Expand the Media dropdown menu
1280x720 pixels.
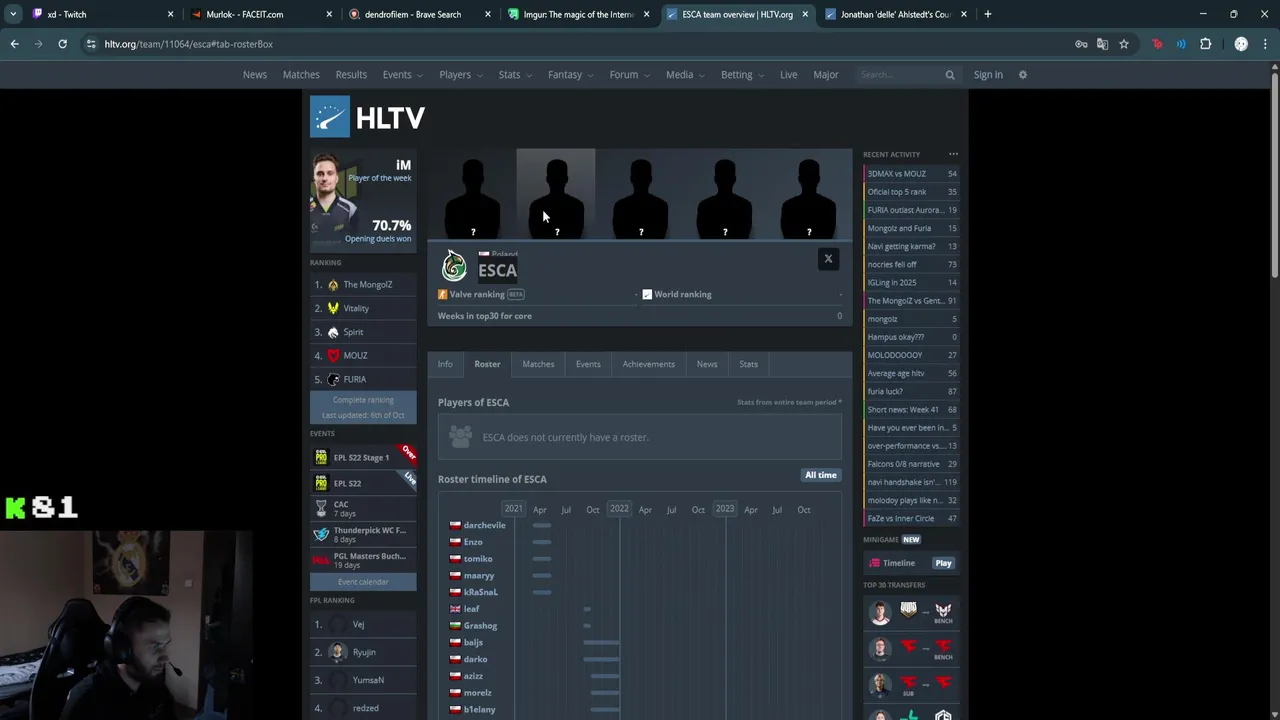click(686, 75)
